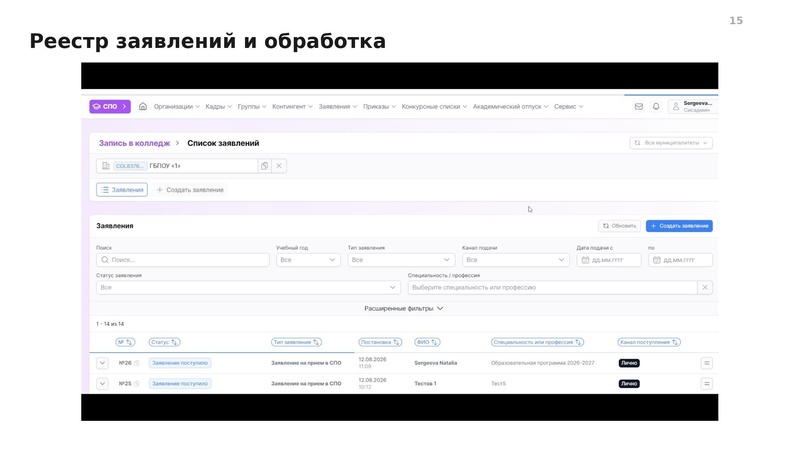Viewport: 800px width, 450px height.
Task: Select the Создать заявление tab
Action: (190, 190)
